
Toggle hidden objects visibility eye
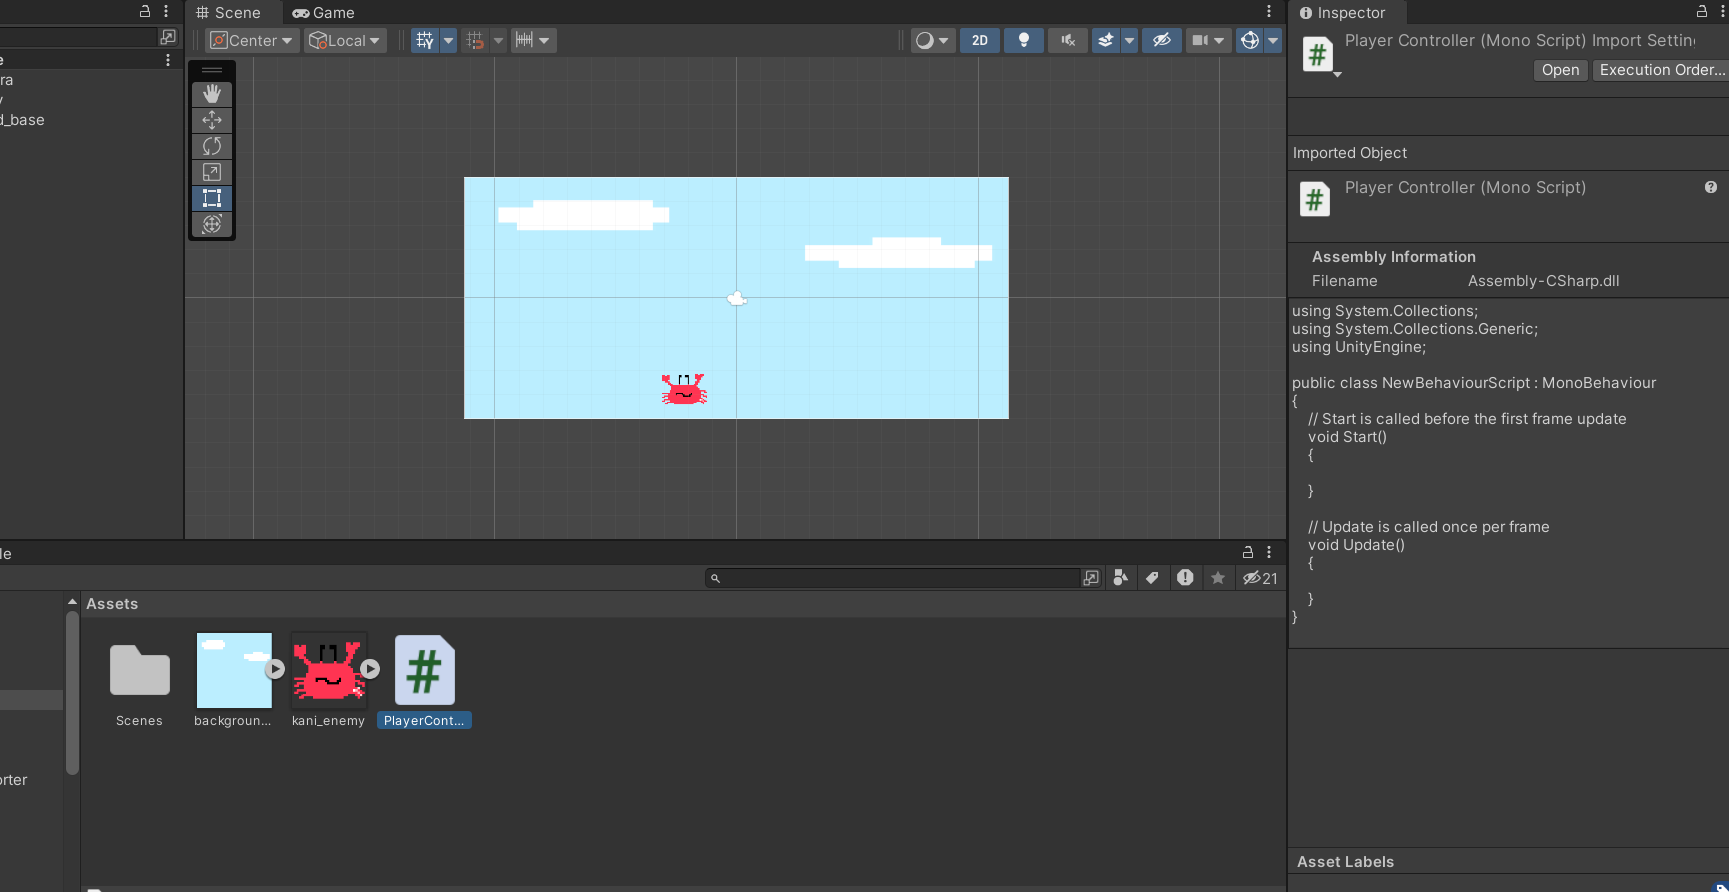coord(1162,41)
